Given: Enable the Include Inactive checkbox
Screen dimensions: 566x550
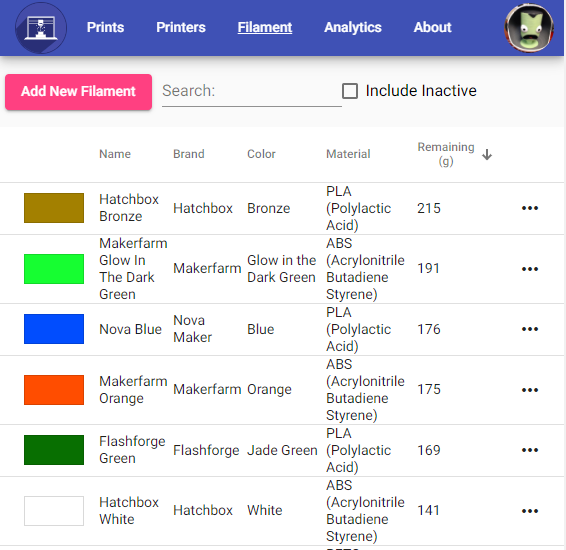Looking at the screenshot, I should pos(350,91).
